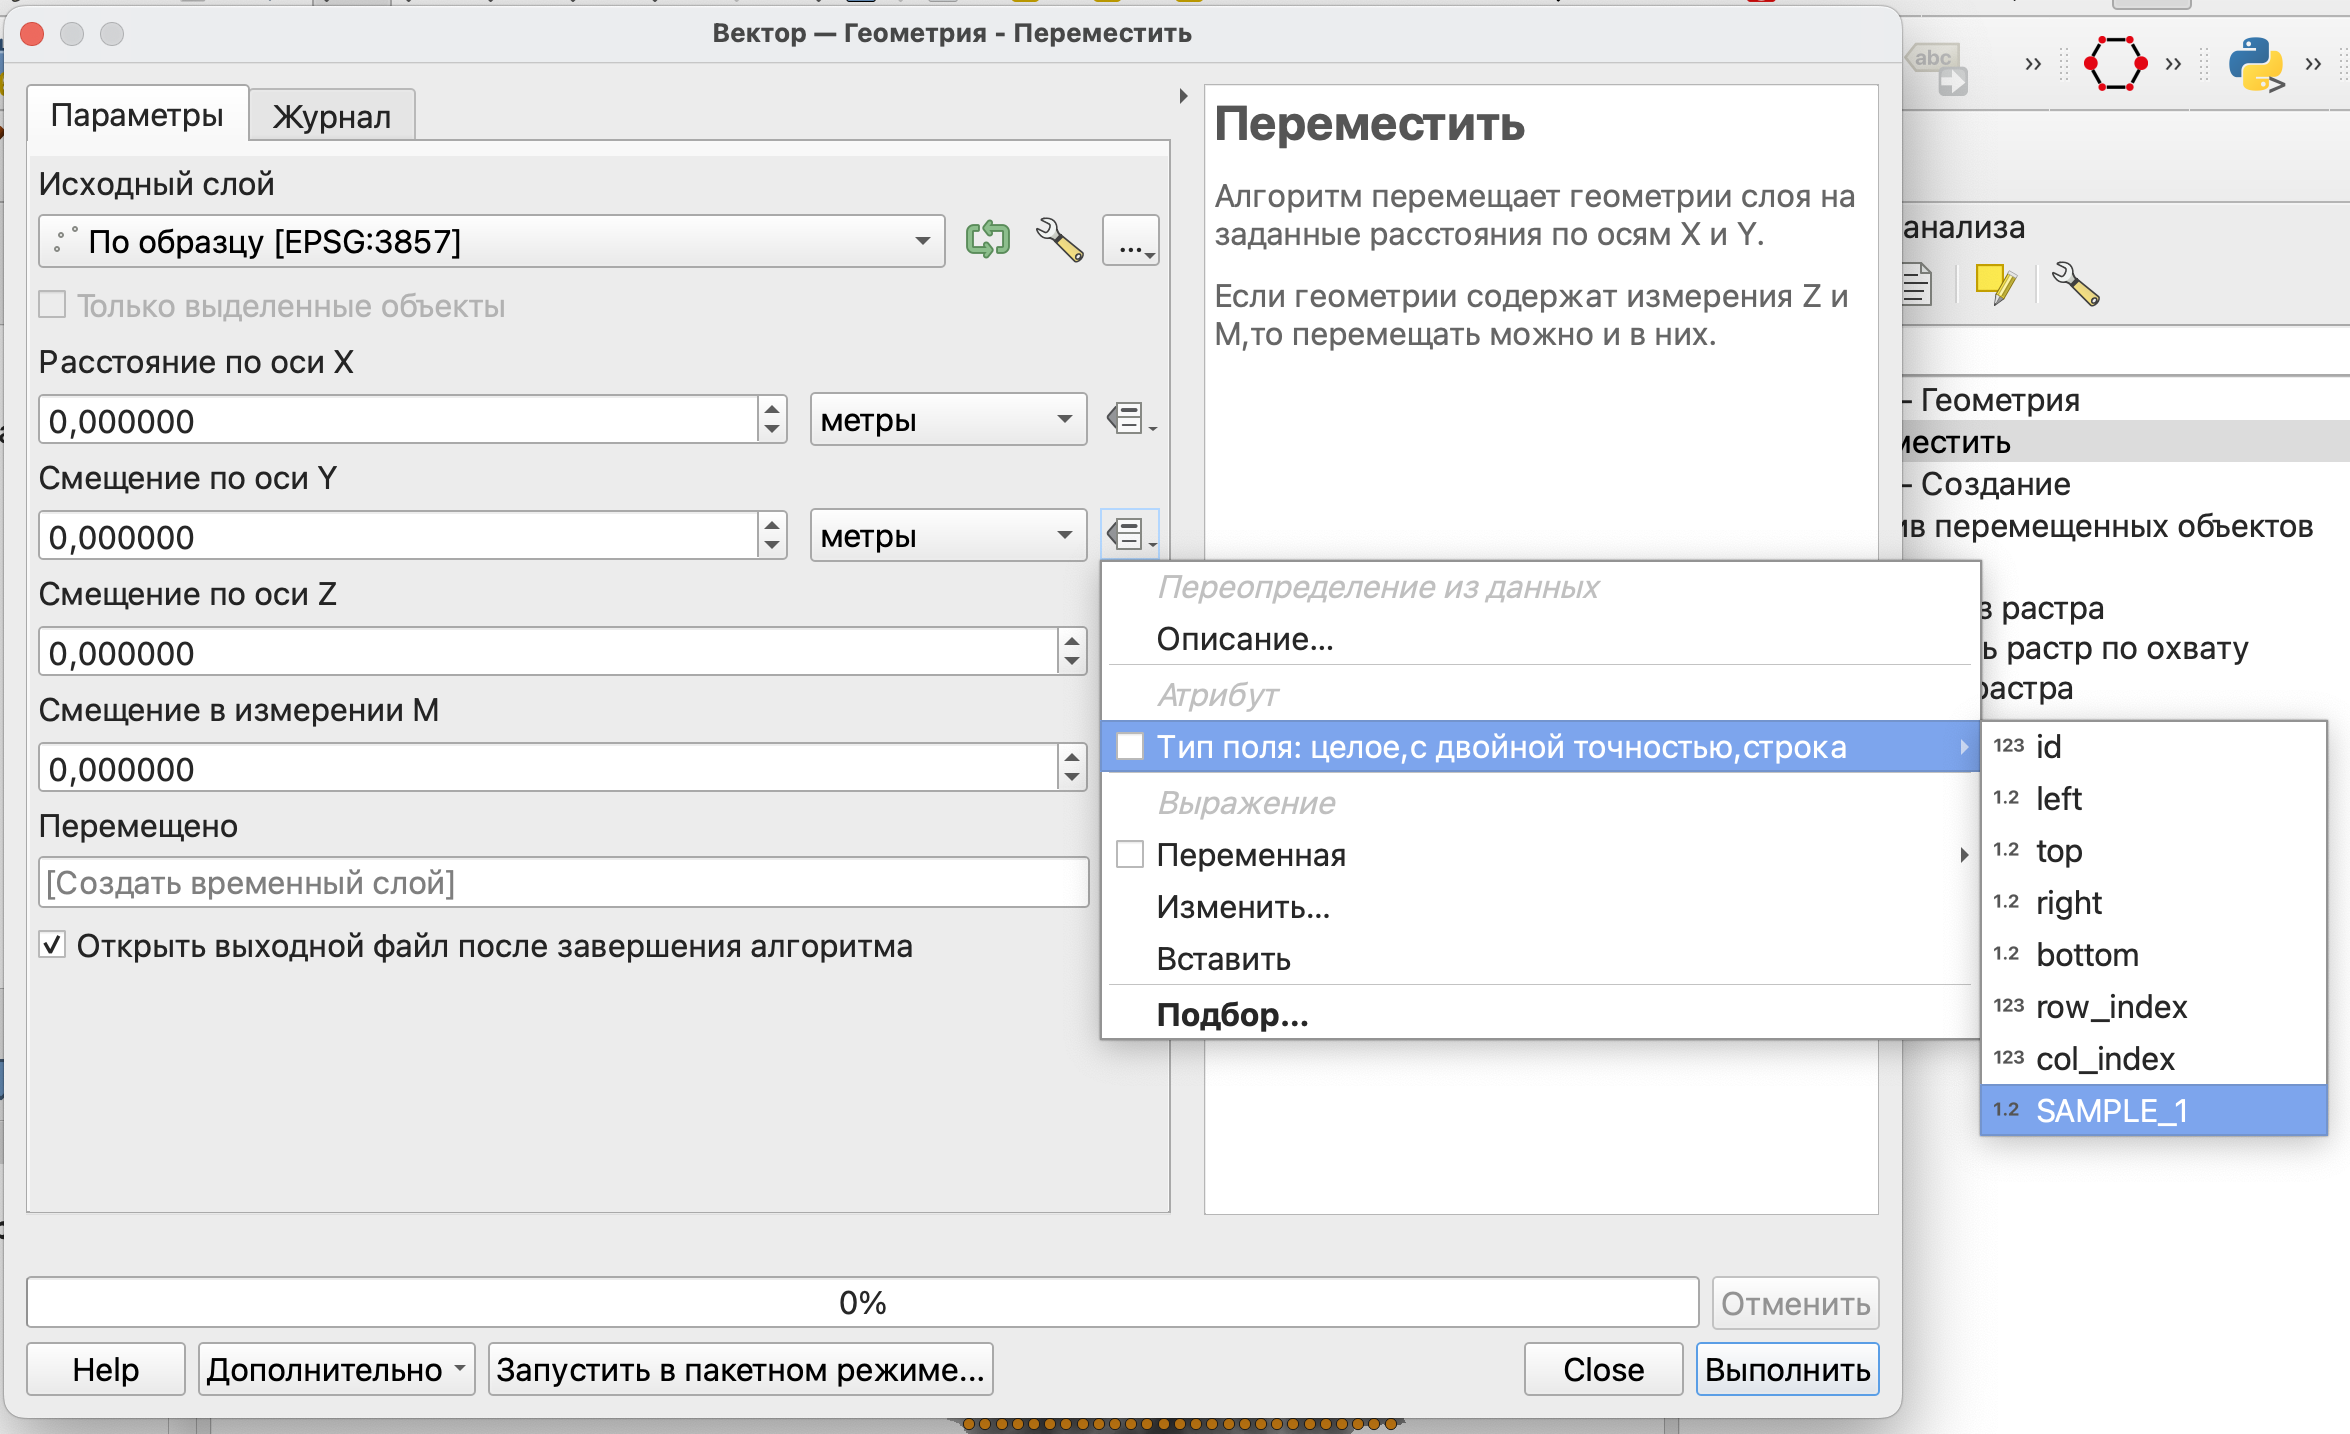Switch to the Журнал tab
The image size is (2350, 1434).
331,116
